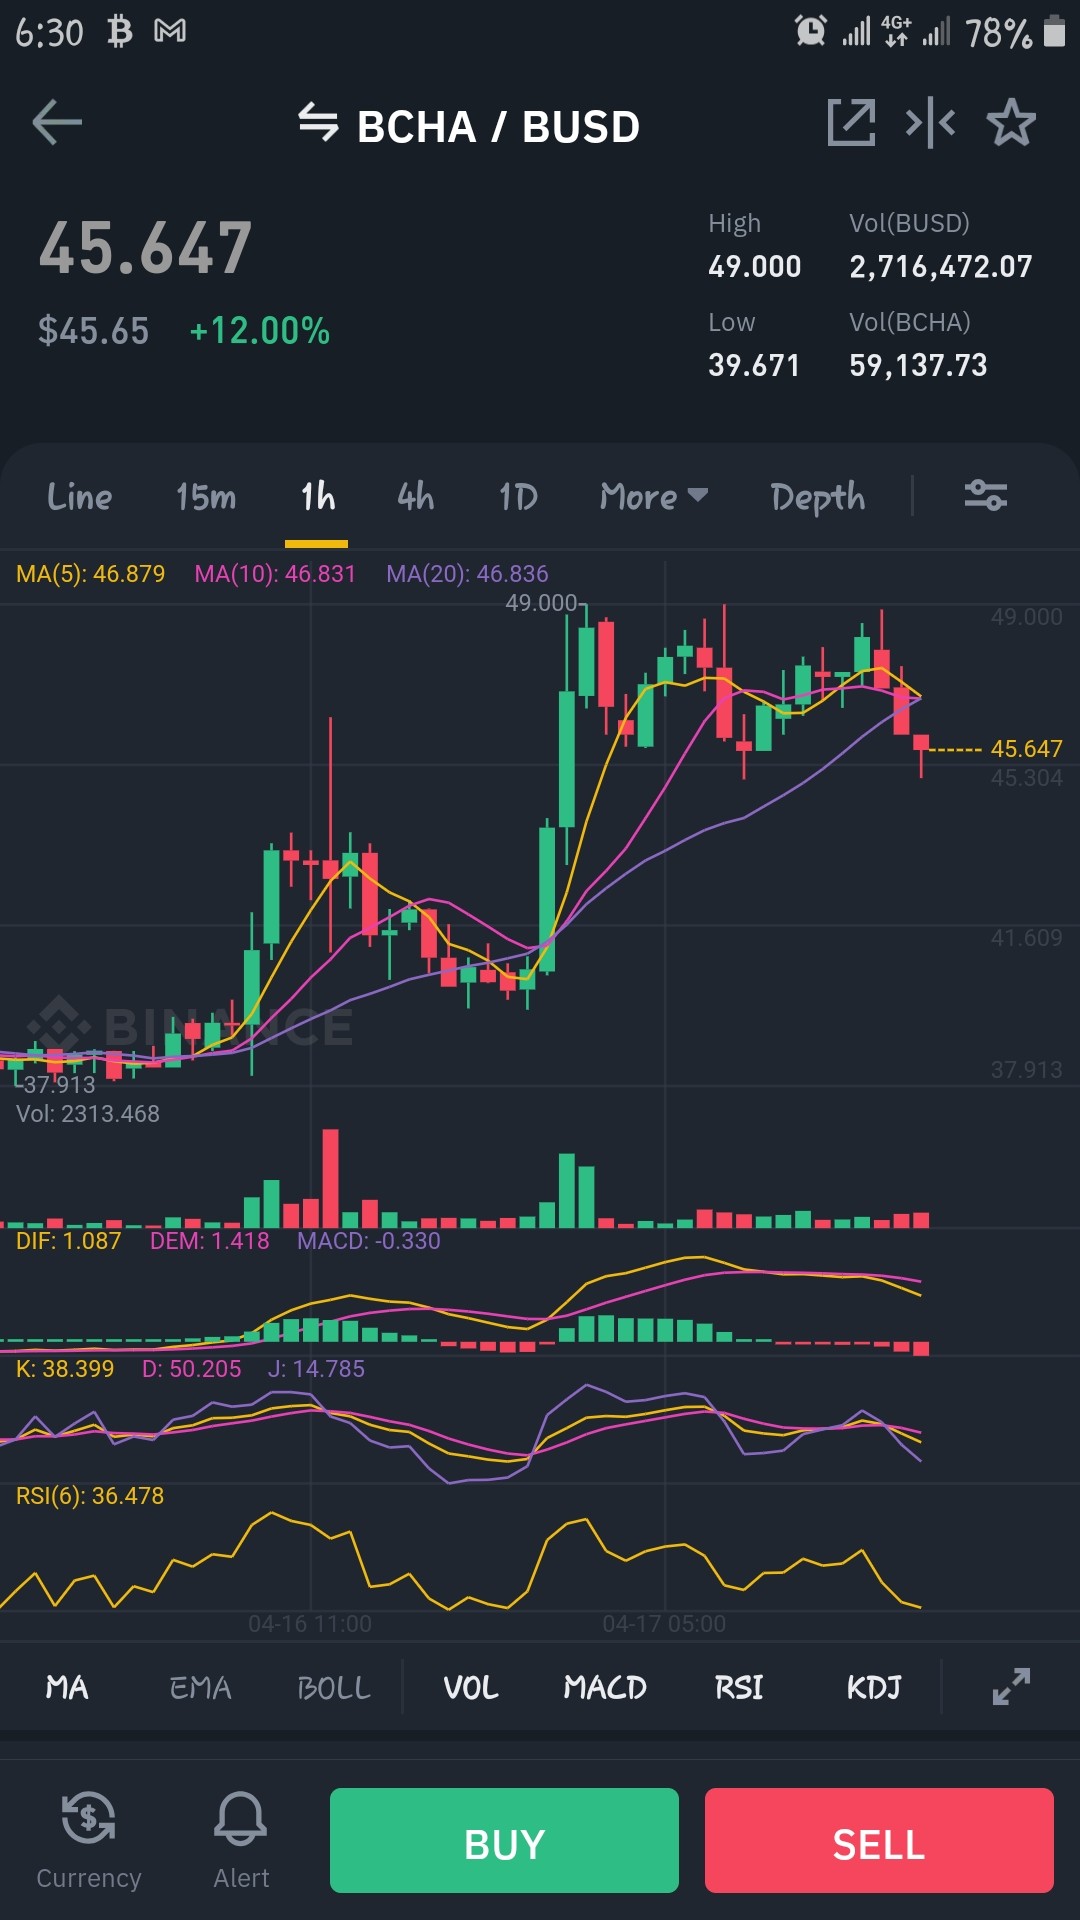Switch to the Depth tab

(x=818, y=497)
